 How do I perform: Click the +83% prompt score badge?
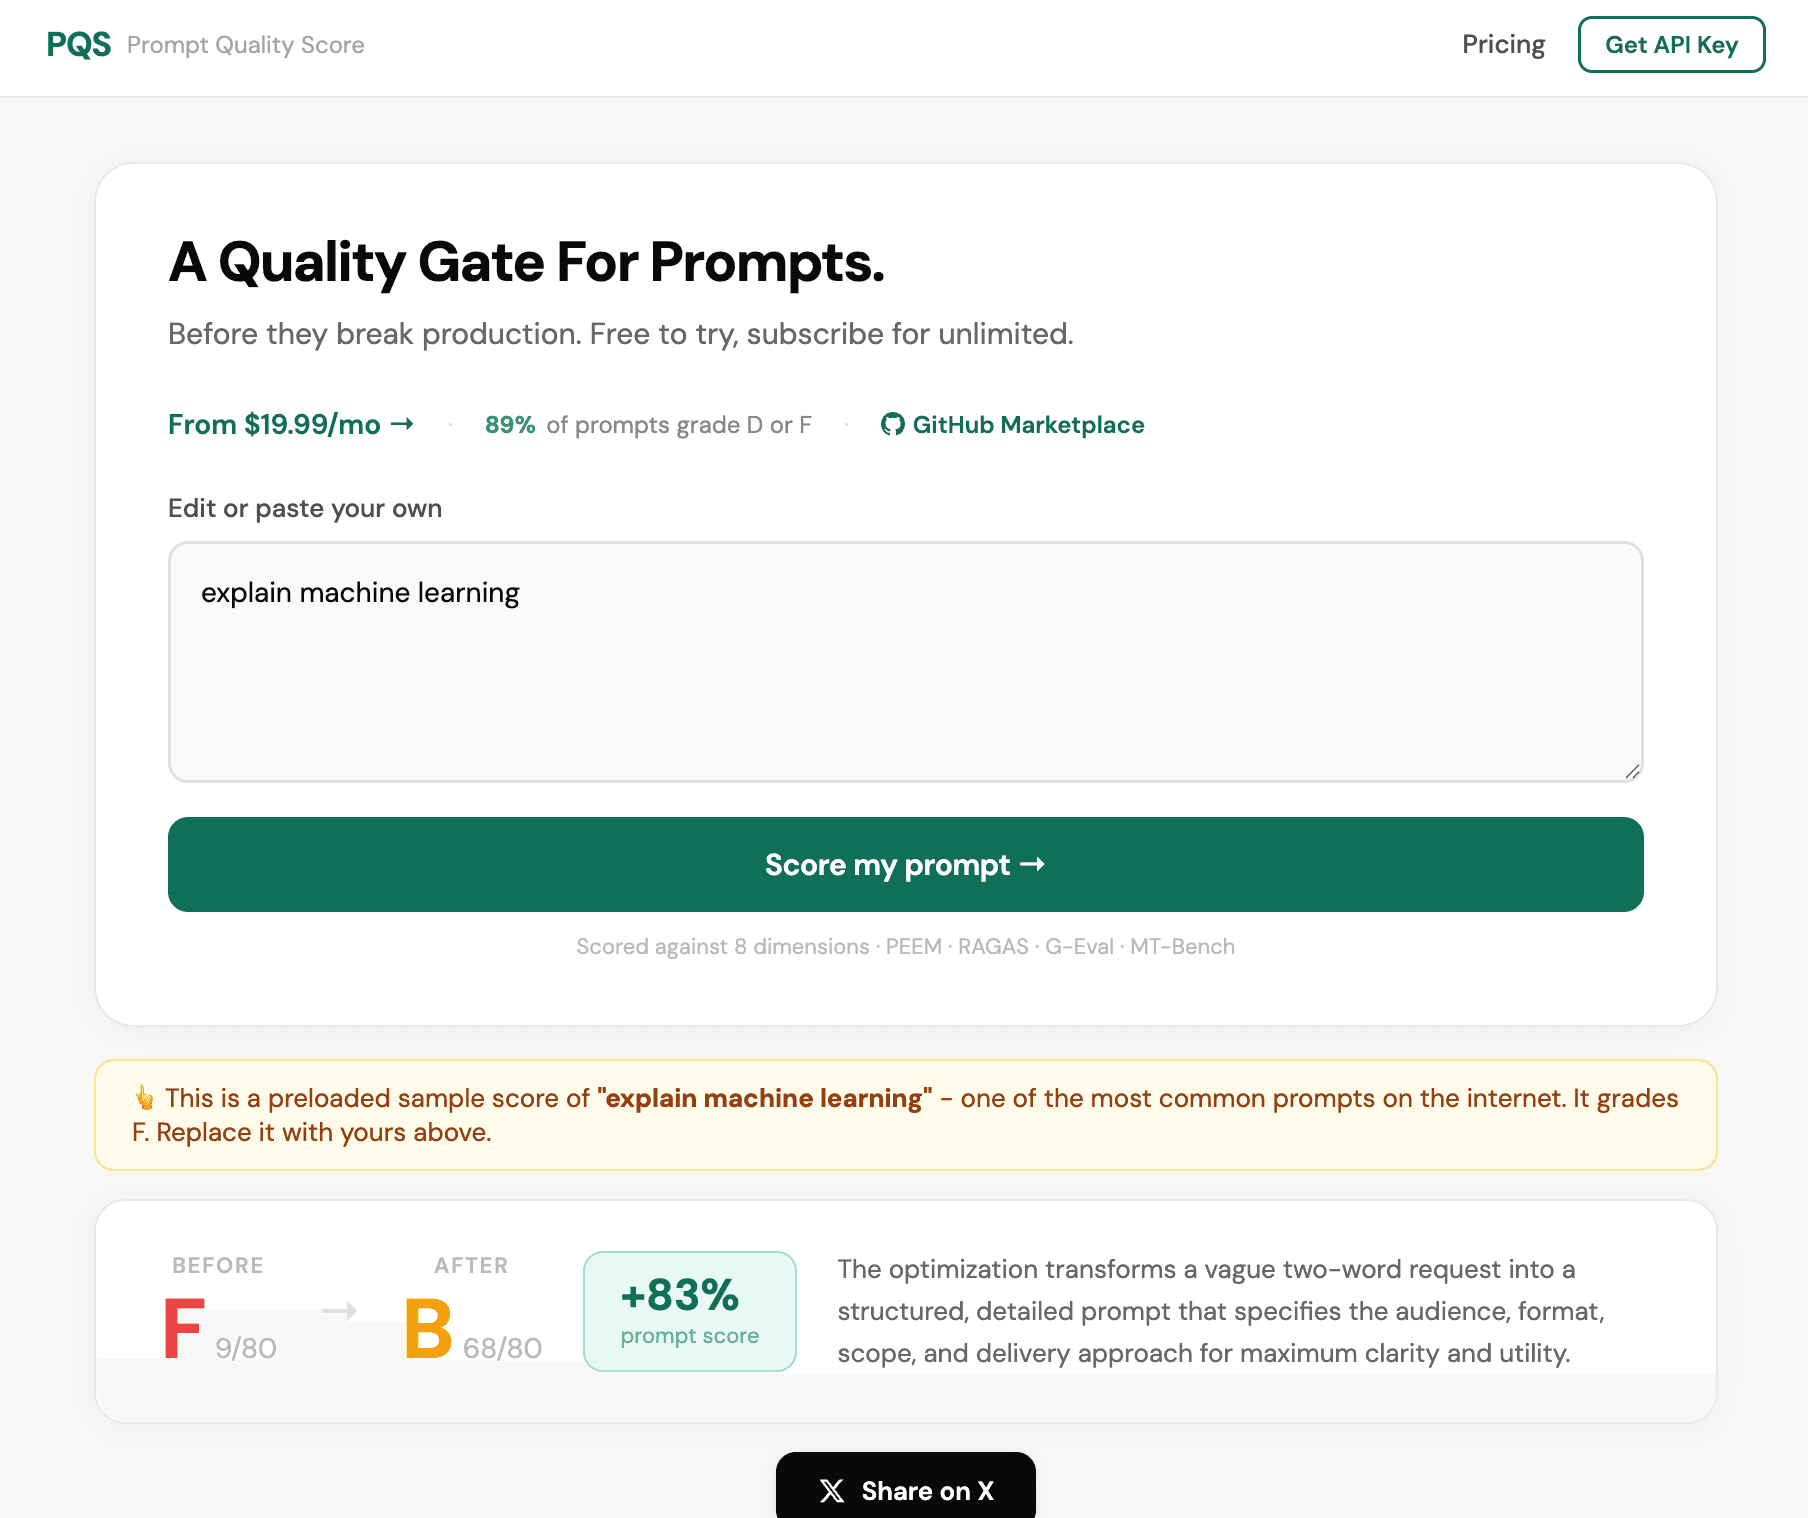(690, 1311)
